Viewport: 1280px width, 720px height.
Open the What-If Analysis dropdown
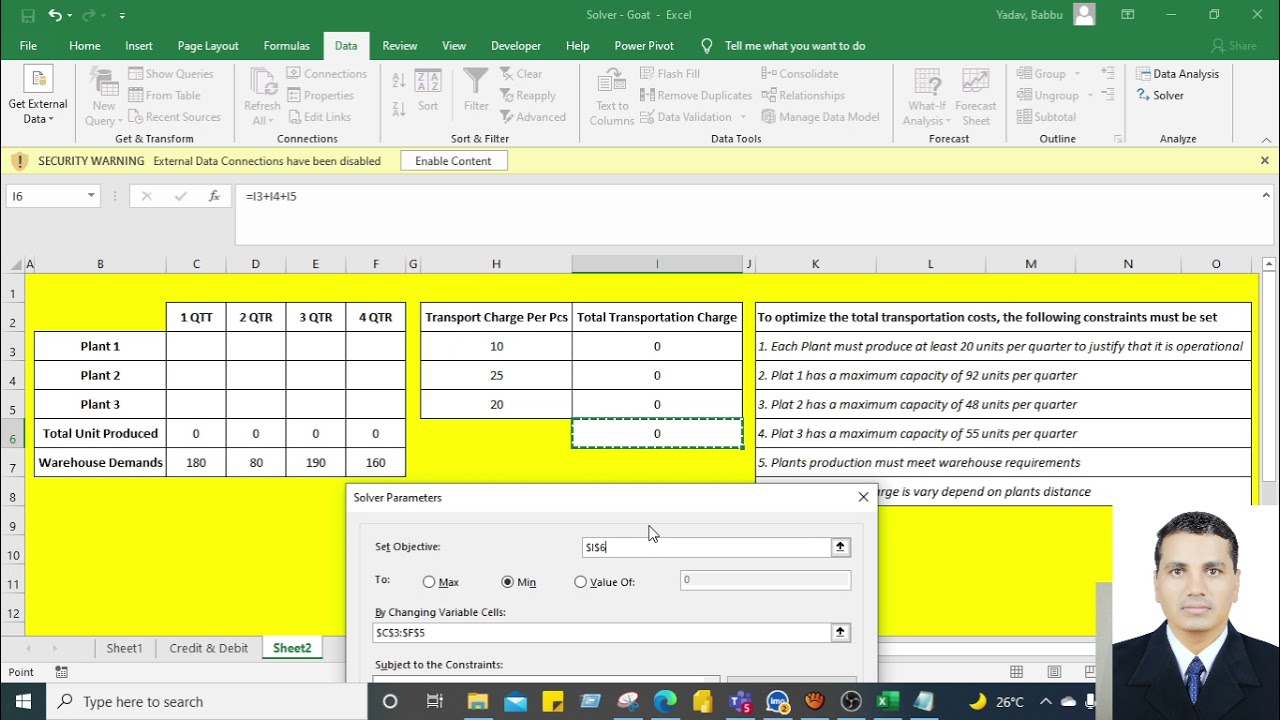[x=927, y=98]
